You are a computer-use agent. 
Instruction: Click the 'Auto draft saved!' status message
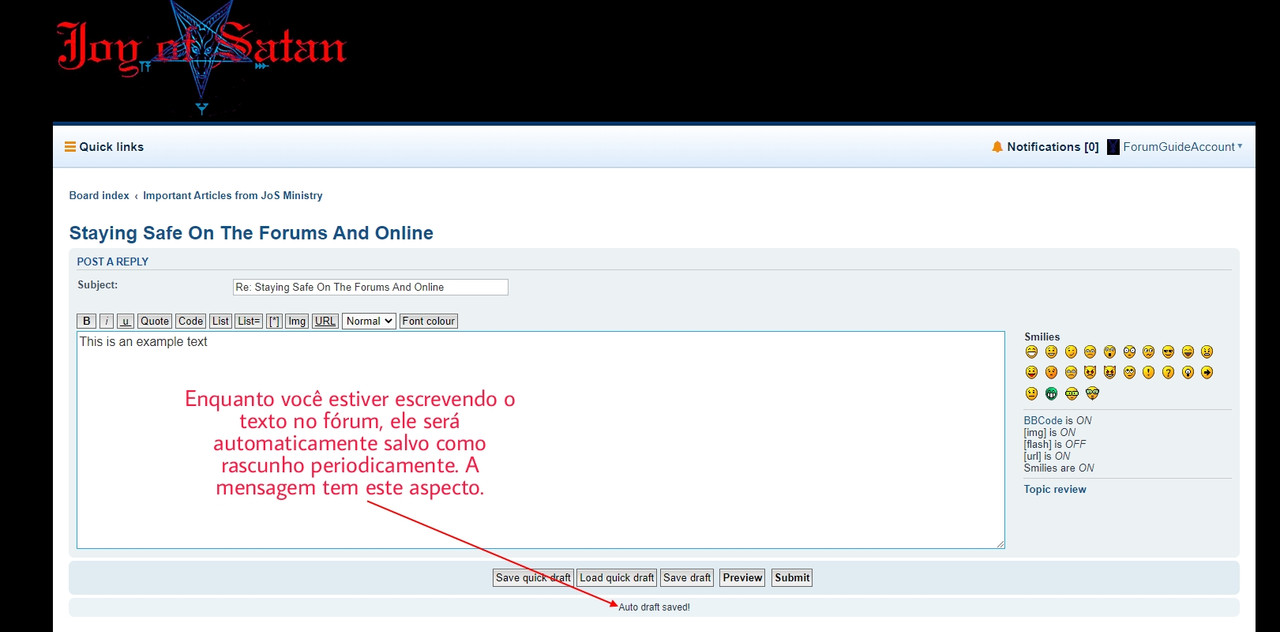654,608
